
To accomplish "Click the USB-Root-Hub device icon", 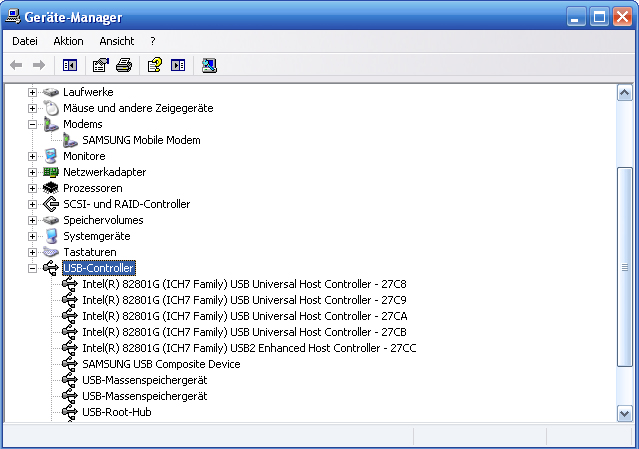I will 70,412.
